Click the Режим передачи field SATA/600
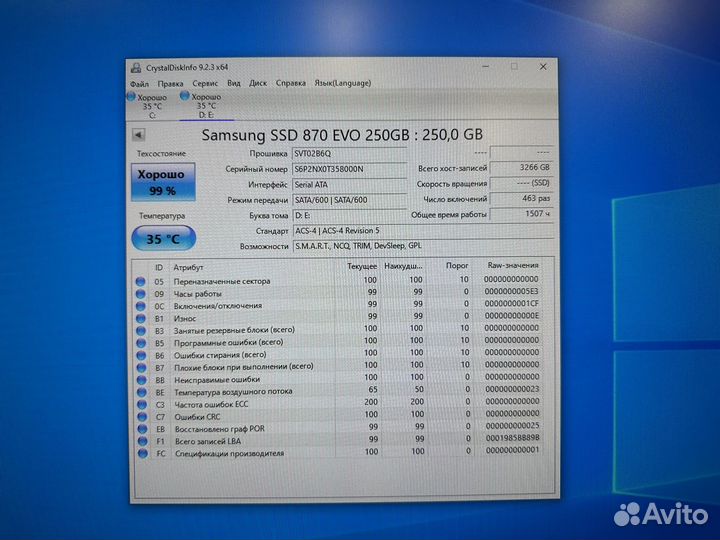 (349, 200)
